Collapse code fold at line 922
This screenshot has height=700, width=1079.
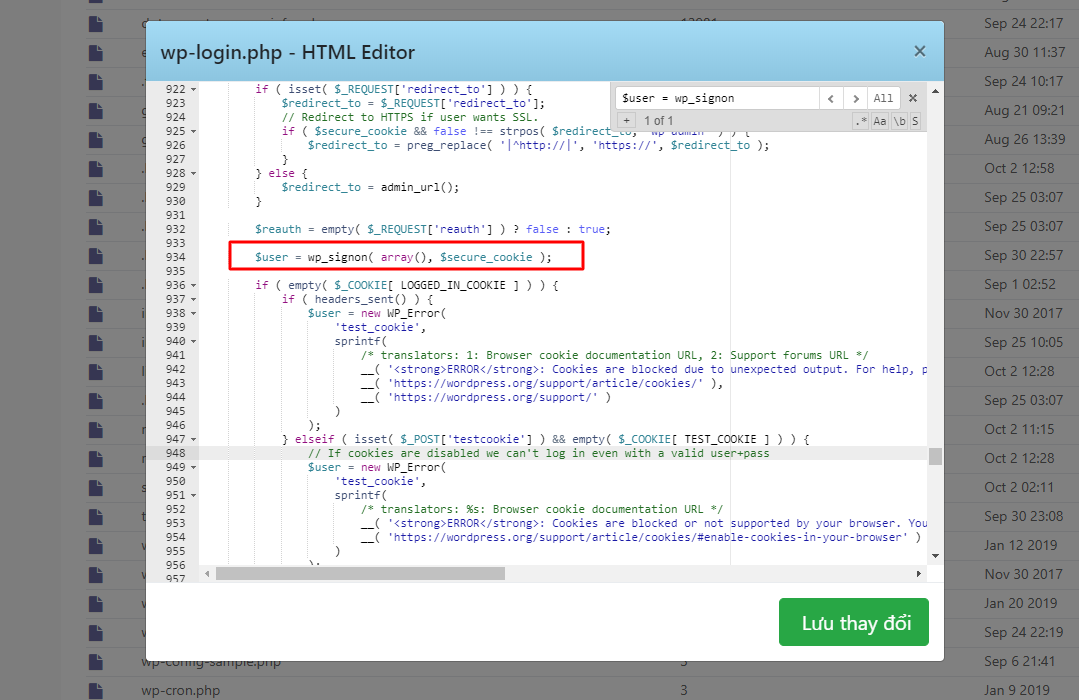tap(193, 89)
